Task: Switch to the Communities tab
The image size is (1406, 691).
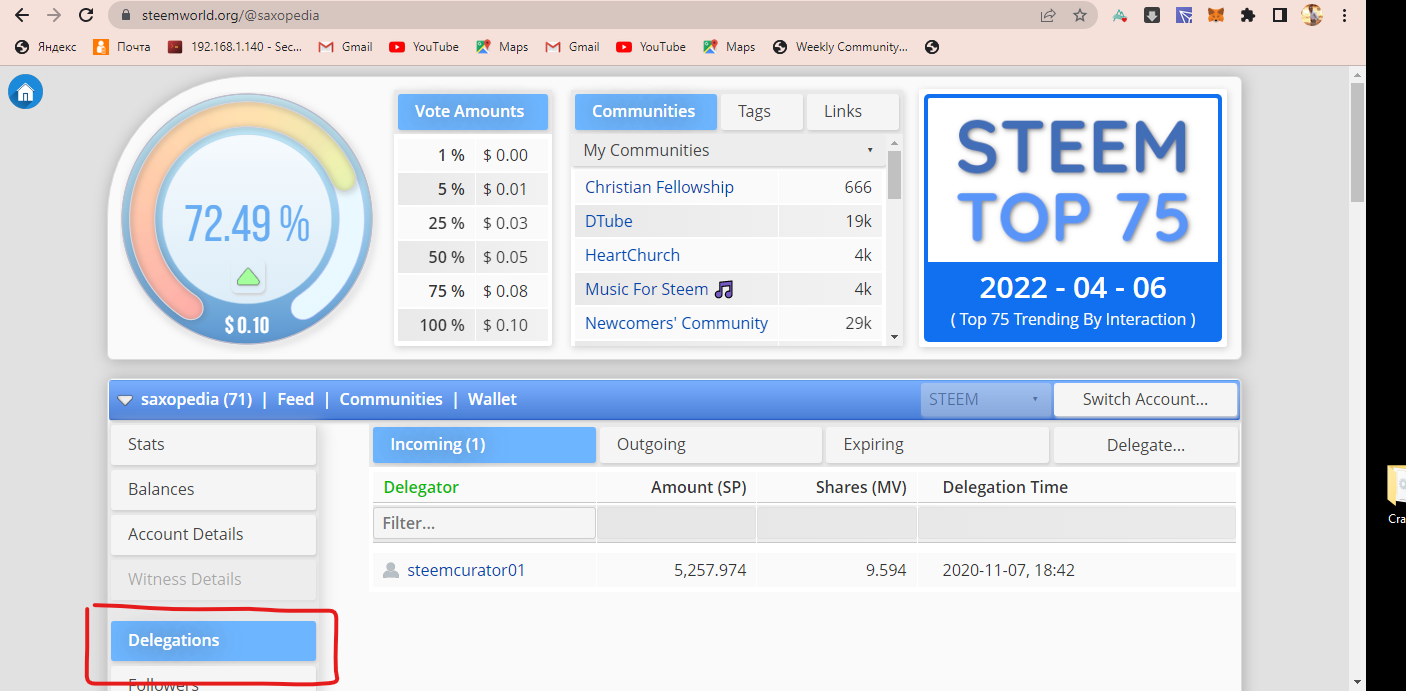Action: point(645,111)
